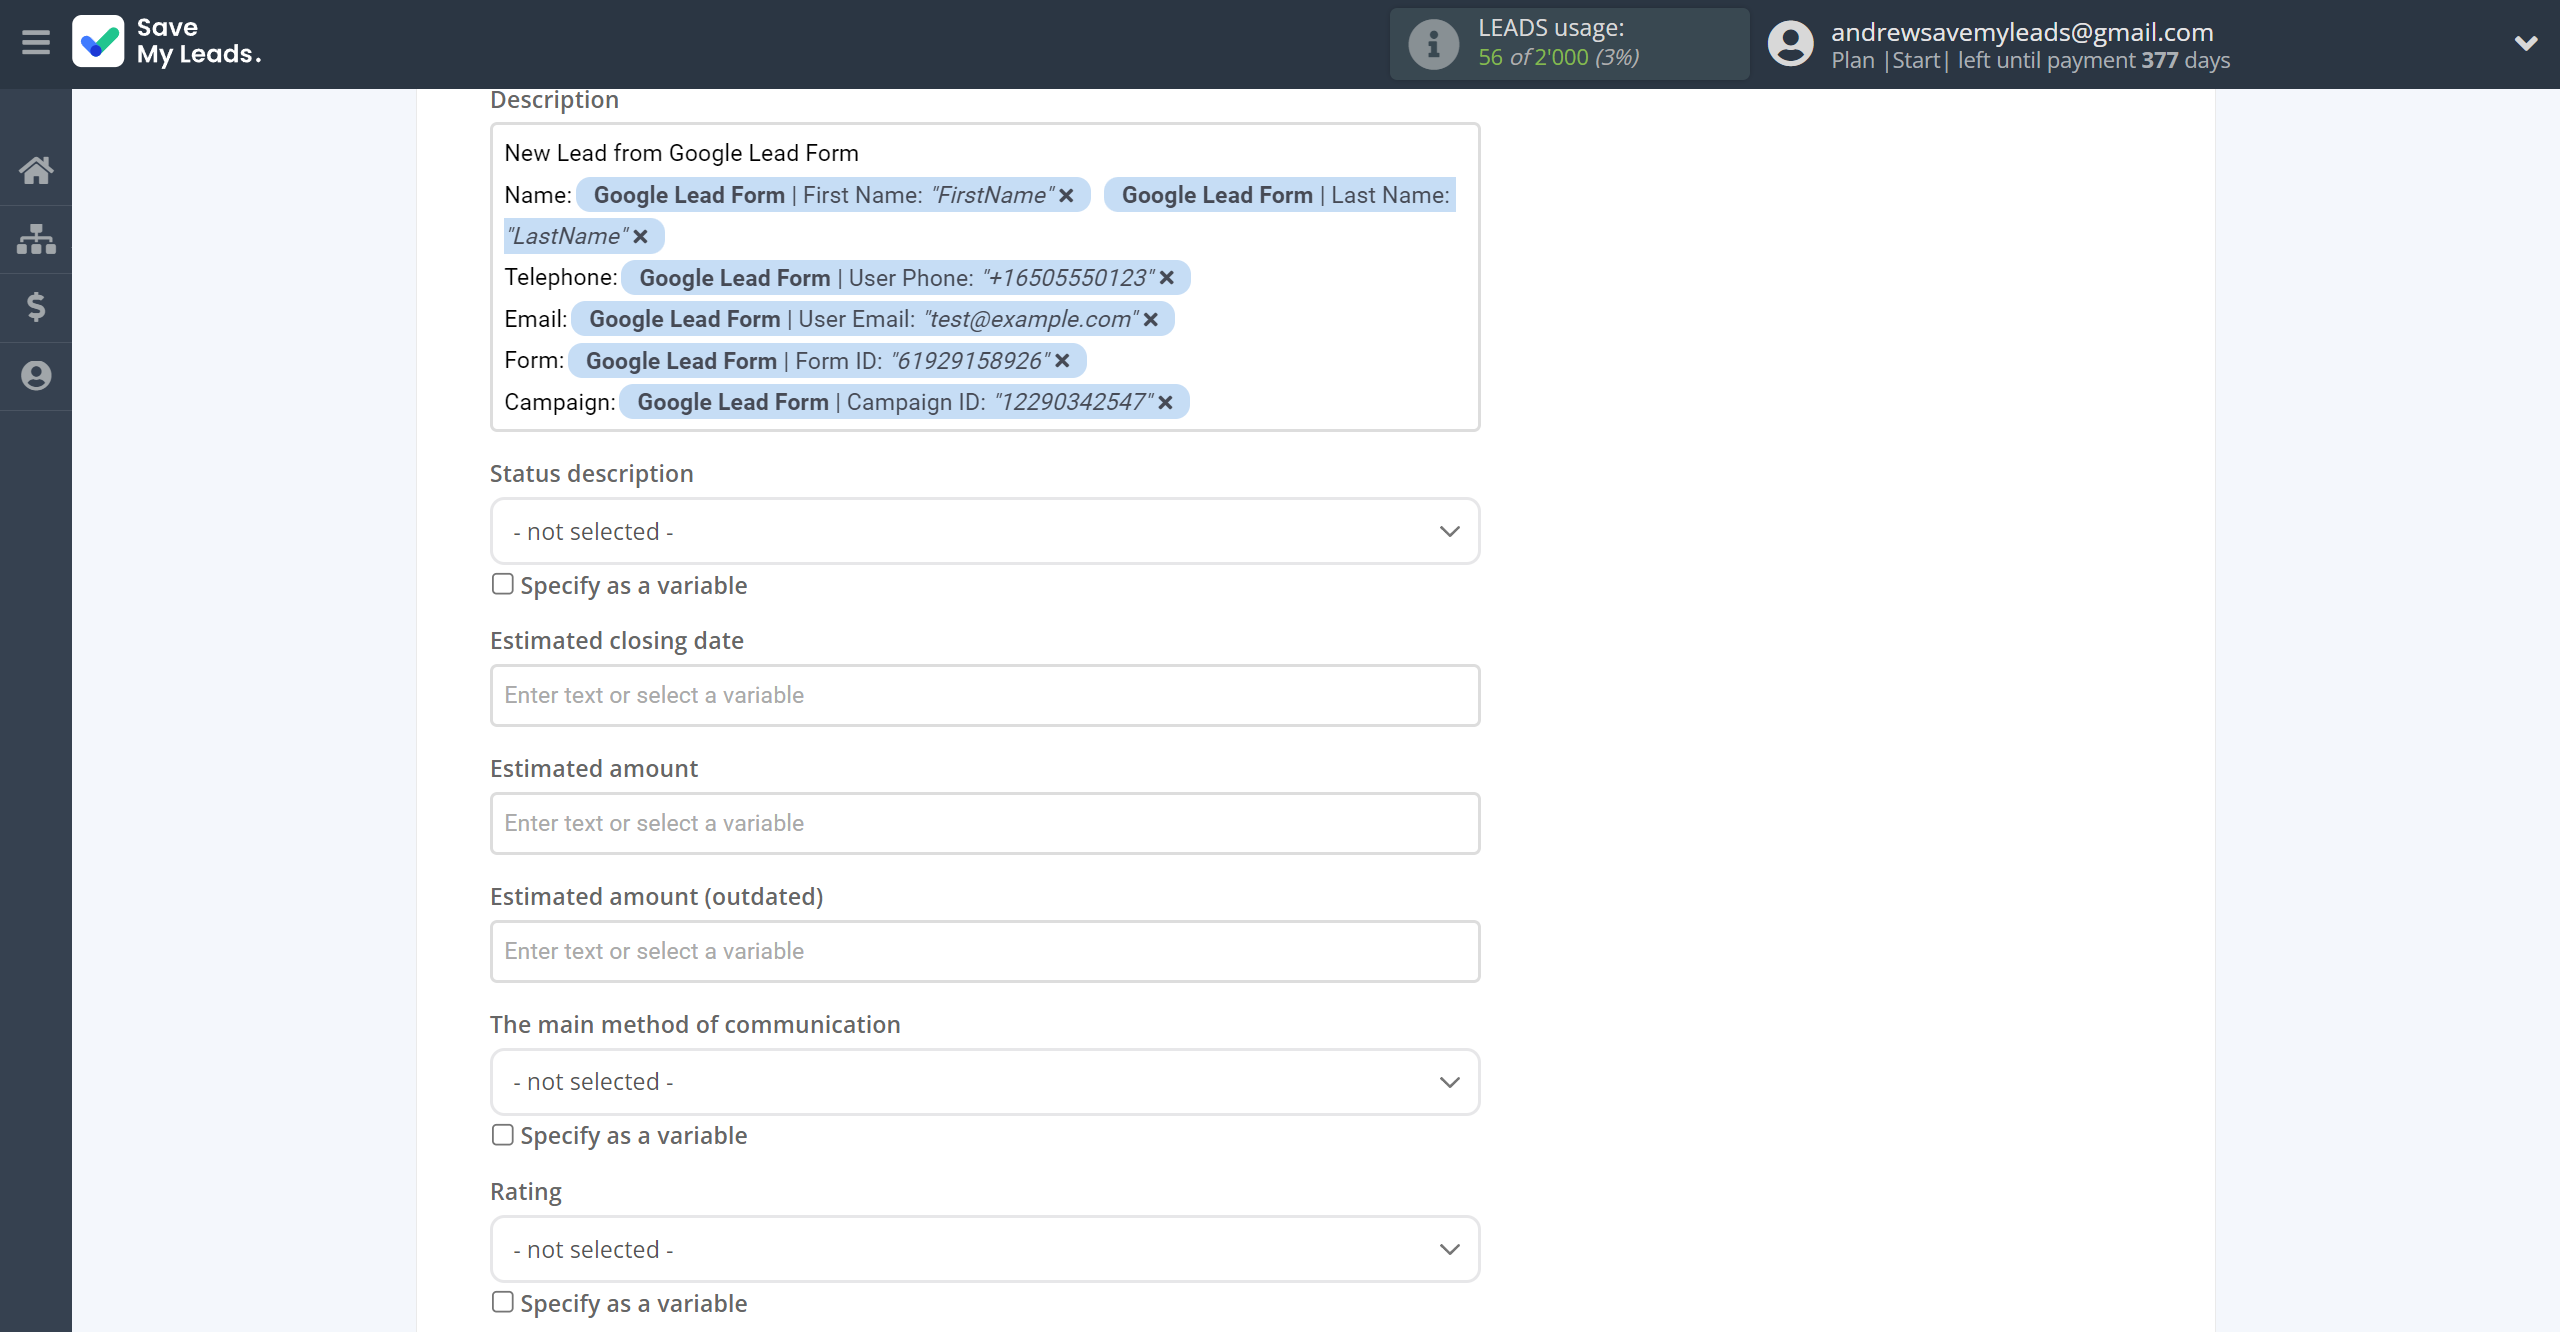Open the billing dollar icon
Screen dimensions: 2560x1332
[x=36, y=307]
